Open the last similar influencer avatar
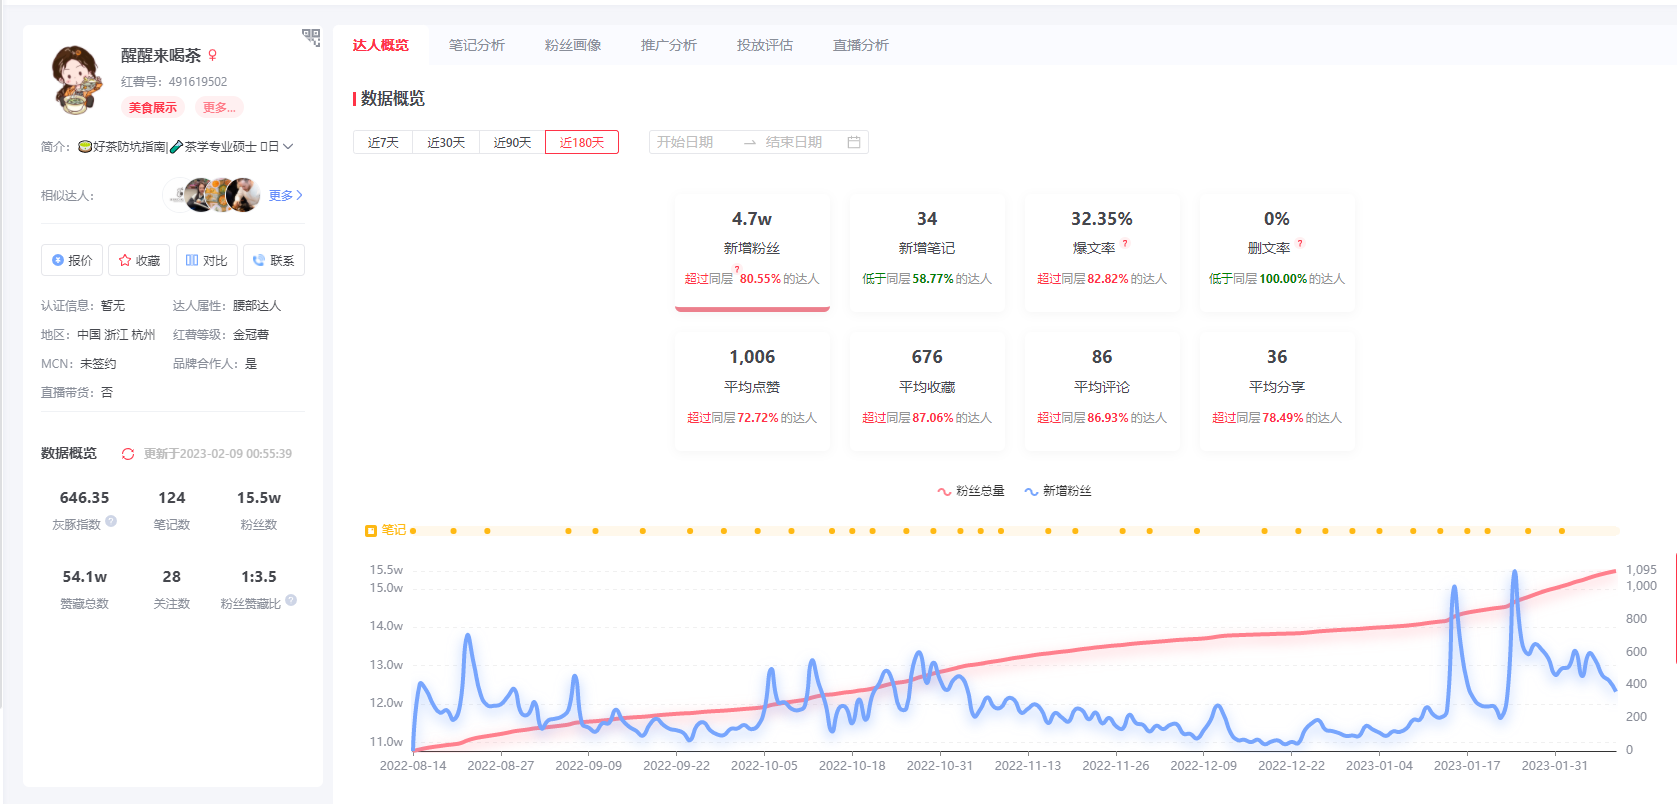Image resolution: width=1677 pixels, height=804 pixels. pyautogui.click(x=243, y=195)
